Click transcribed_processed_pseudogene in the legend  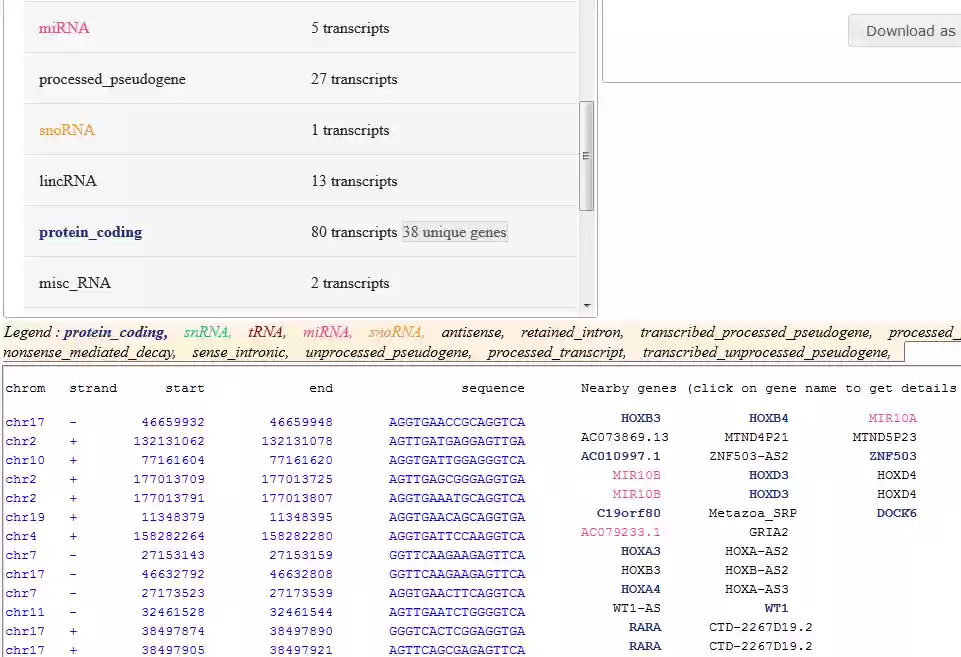click(x=756, y=332)
